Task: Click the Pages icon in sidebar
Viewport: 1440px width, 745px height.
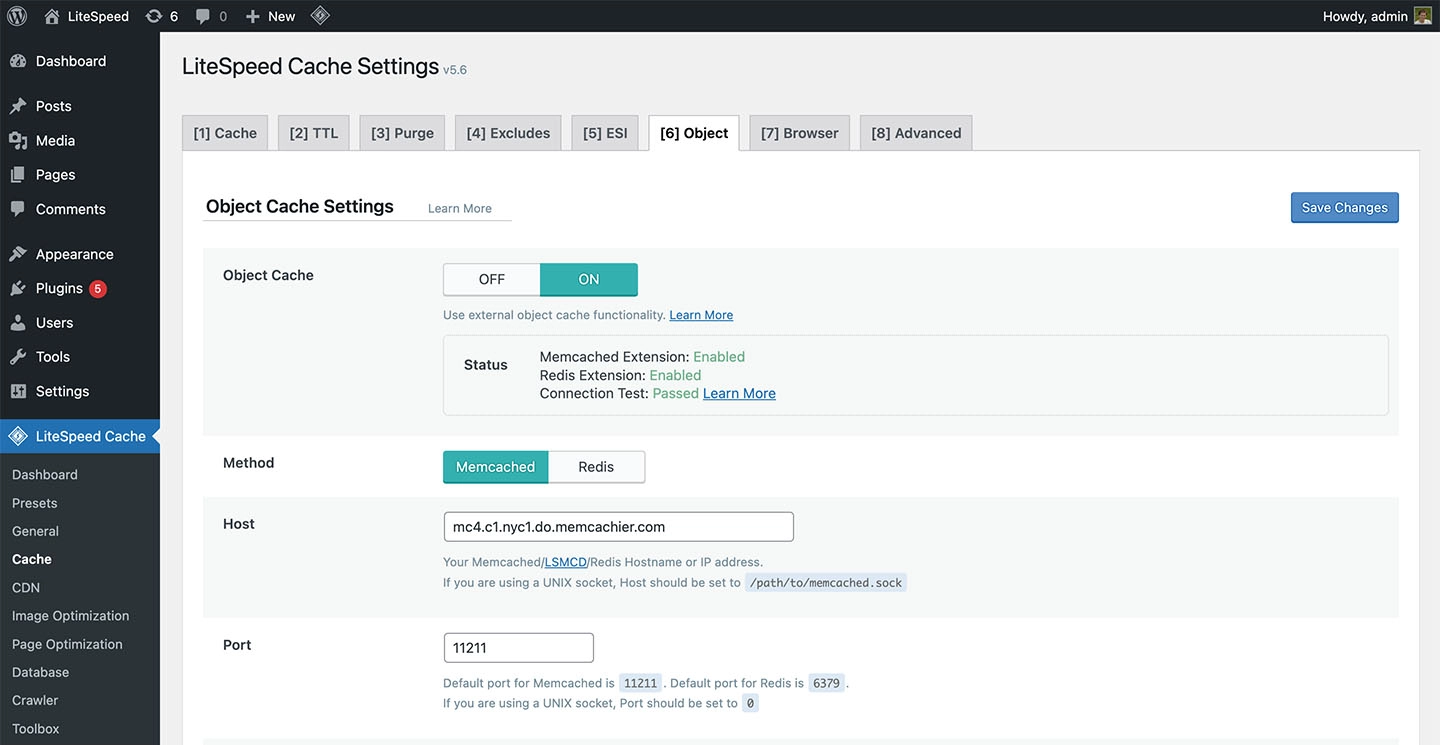Action: (18, 174)
